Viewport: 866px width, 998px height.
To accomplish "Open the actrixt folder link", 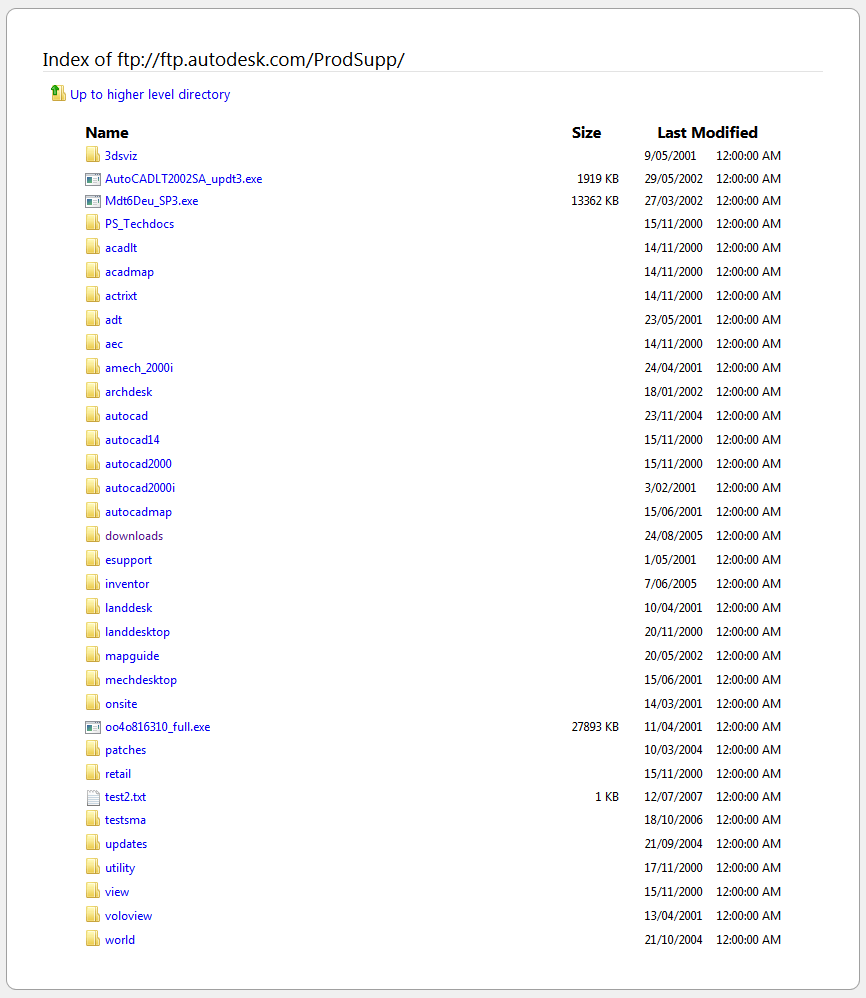I will pos(121,296).
